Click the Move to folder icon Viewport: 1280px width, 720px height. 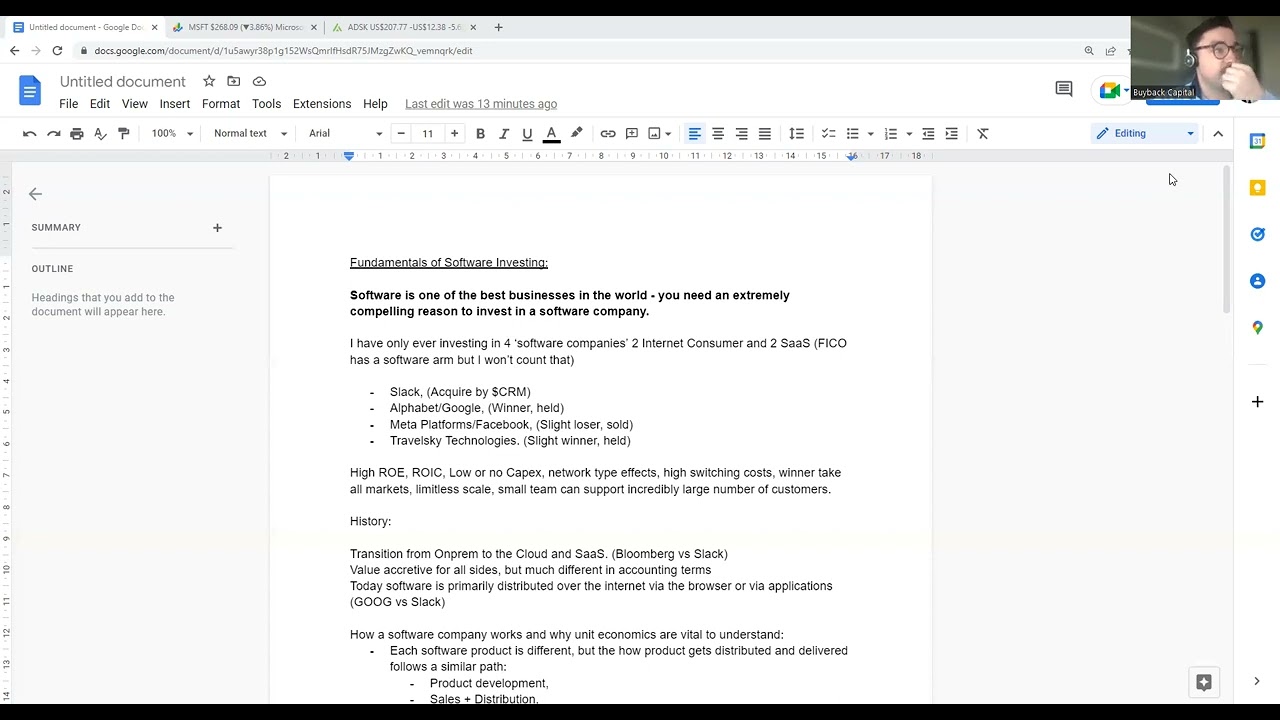pos(234,81)
